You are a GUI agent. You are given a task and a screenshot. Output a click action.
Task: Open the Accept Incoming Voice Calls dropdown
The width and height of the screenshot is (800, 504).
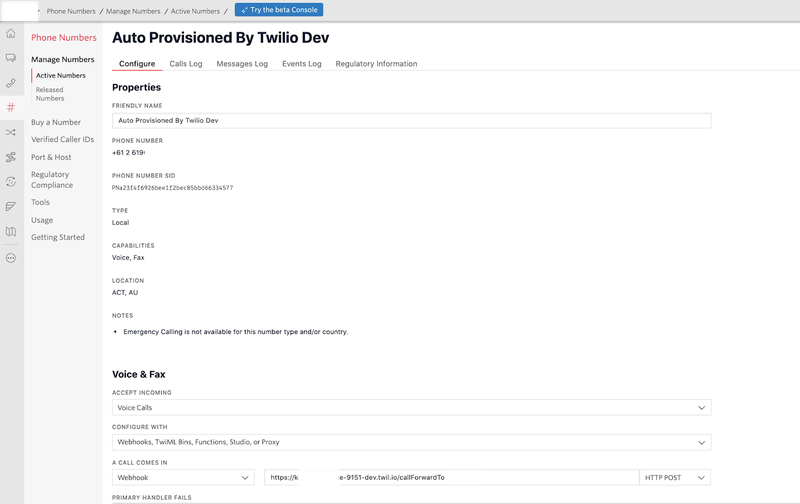[411, 408]
